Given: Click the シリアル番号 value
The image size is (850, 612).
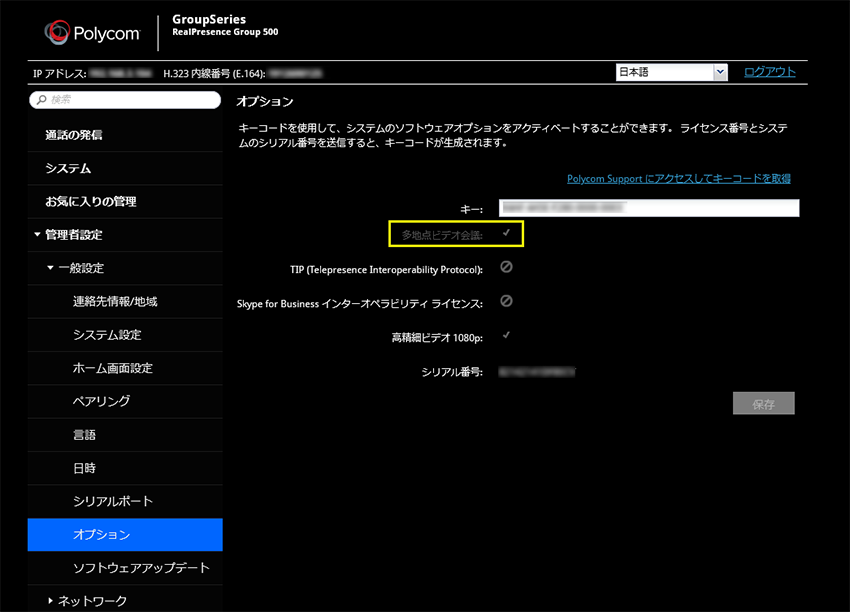Looking at the screenshot, I should pos(537,371).
